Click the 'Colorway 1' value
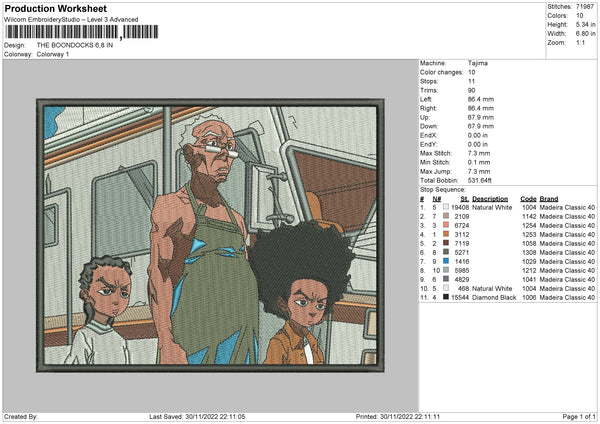This screenshot has width=600, height=424. point(53,54)
